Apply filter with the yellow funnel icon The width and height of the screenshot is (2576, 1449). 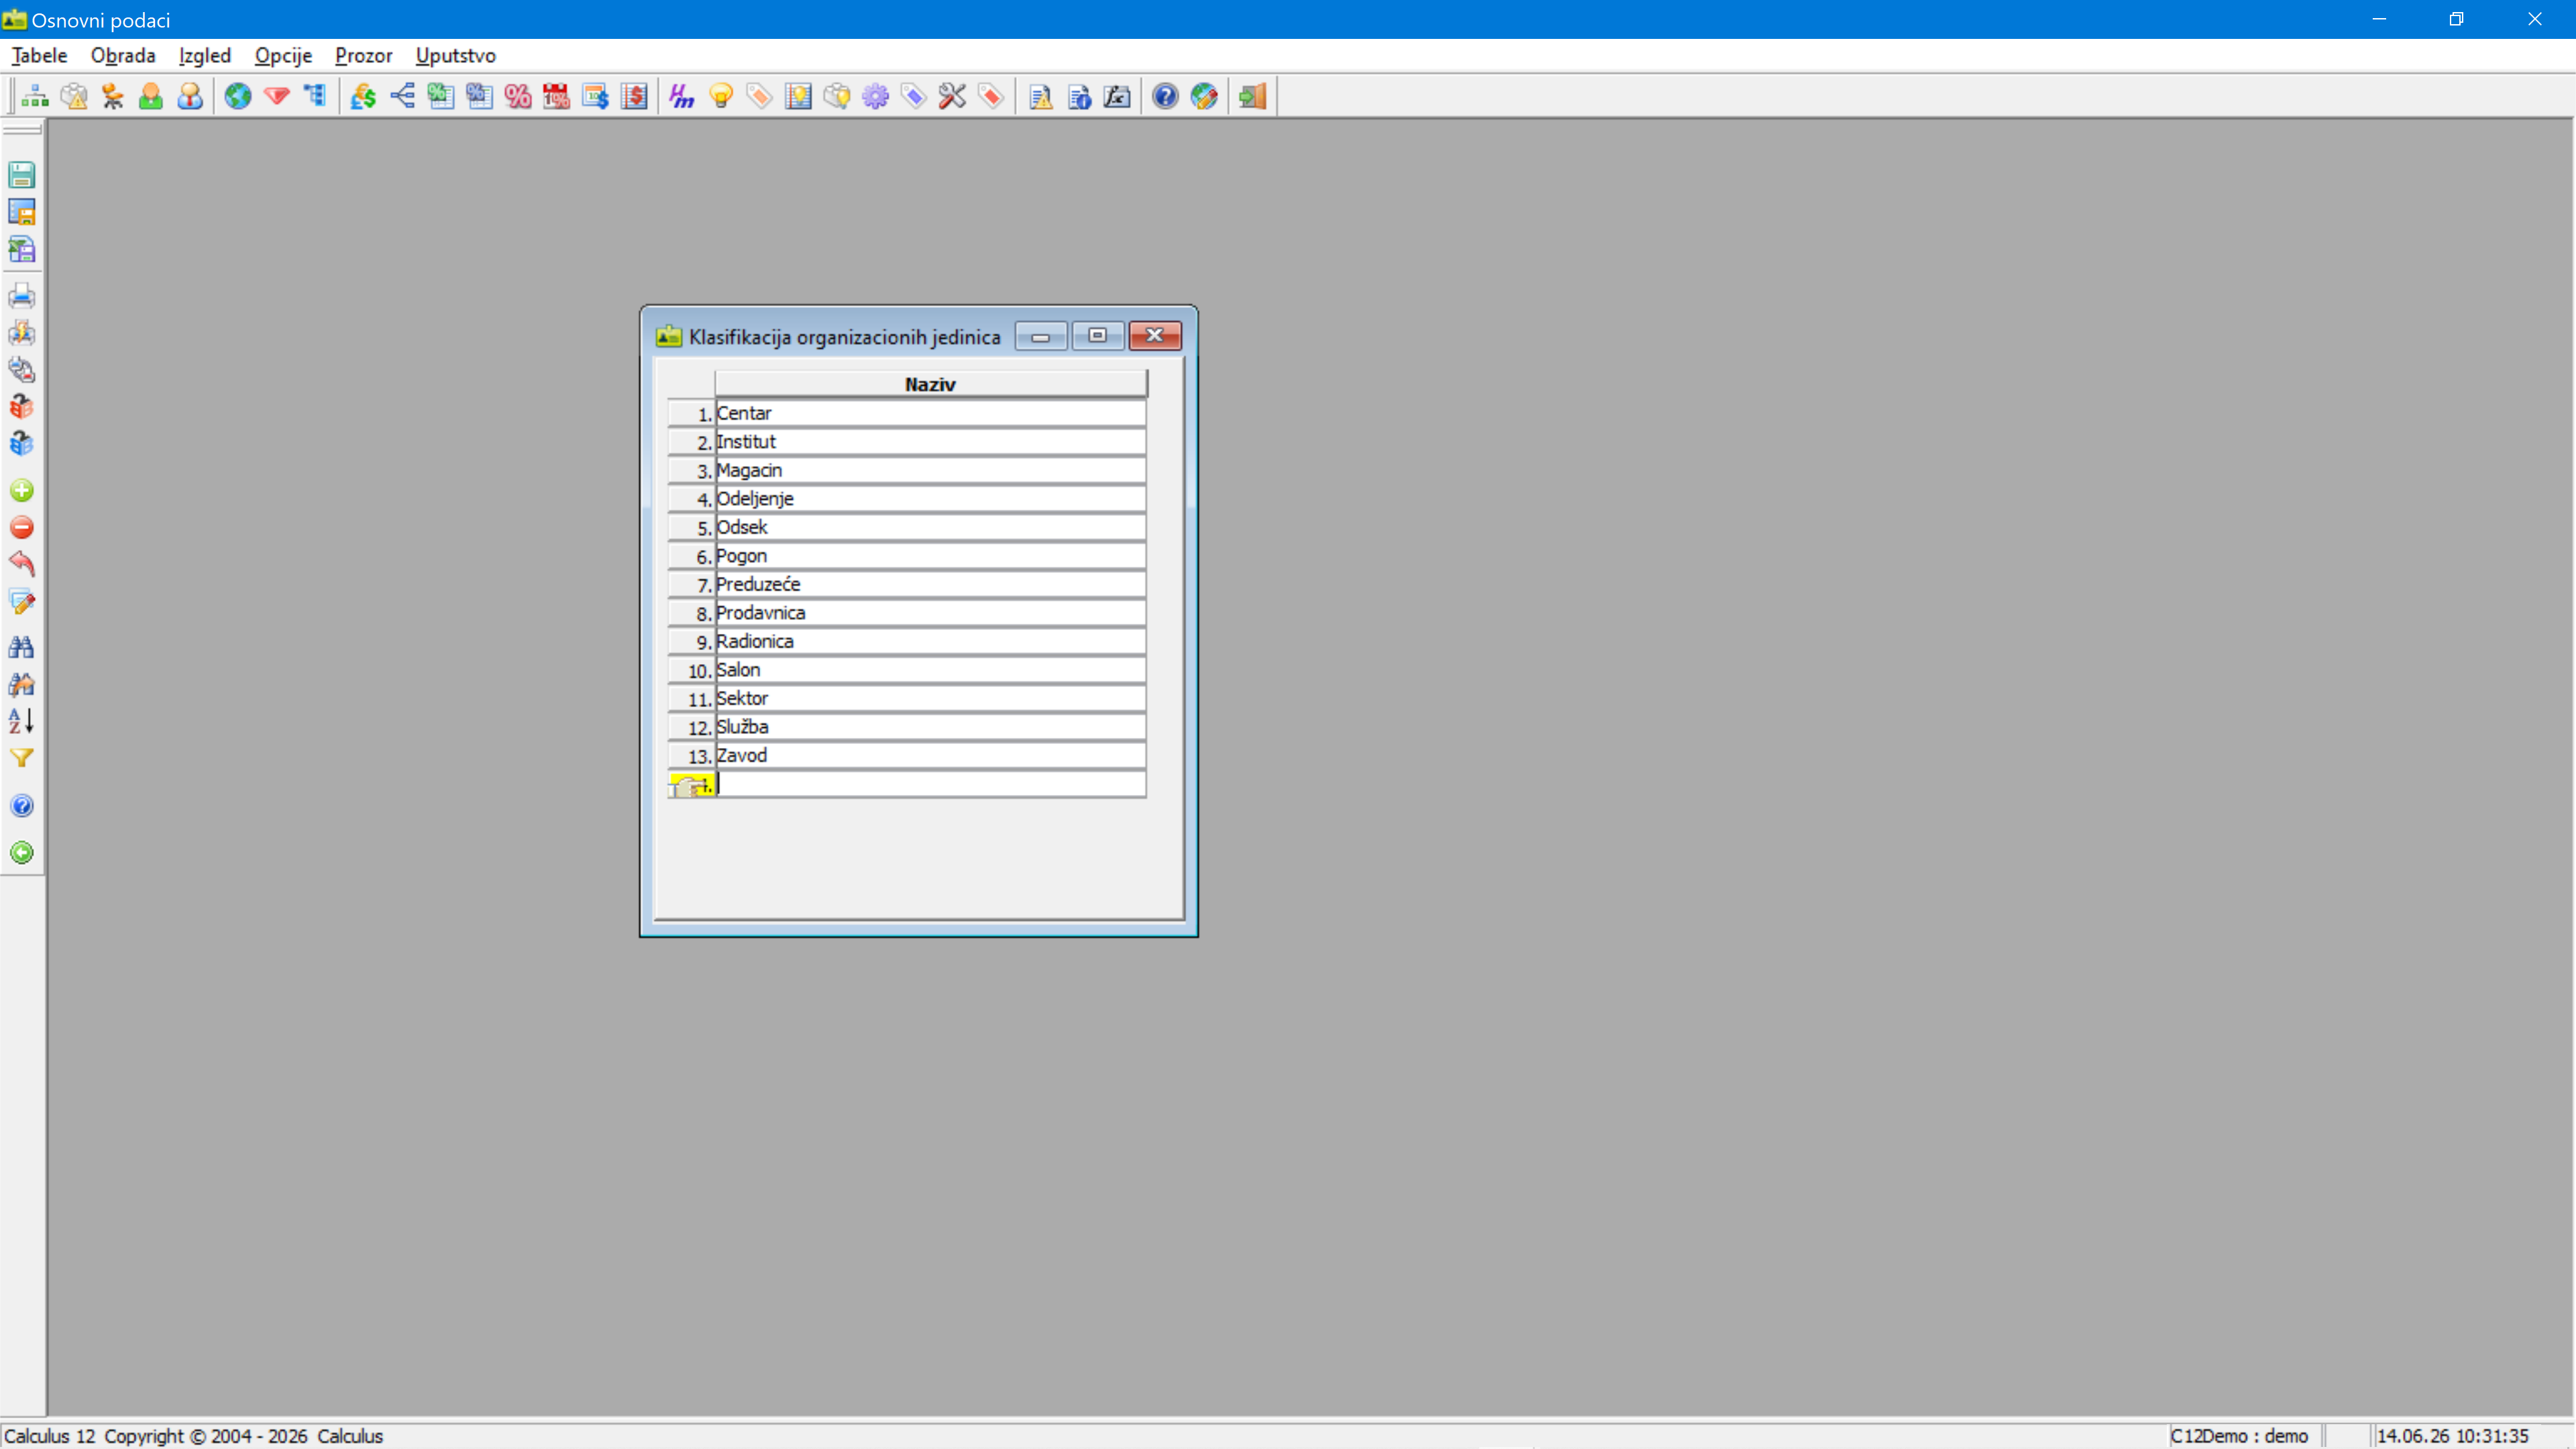coord(22,758)
